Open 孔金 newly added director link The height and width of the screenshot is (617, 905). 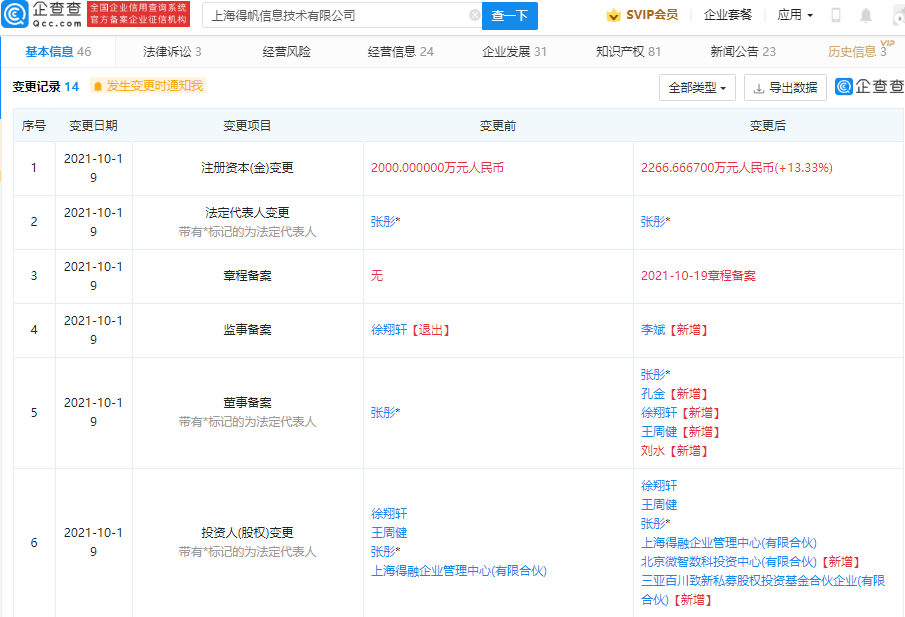coord(653,394)
